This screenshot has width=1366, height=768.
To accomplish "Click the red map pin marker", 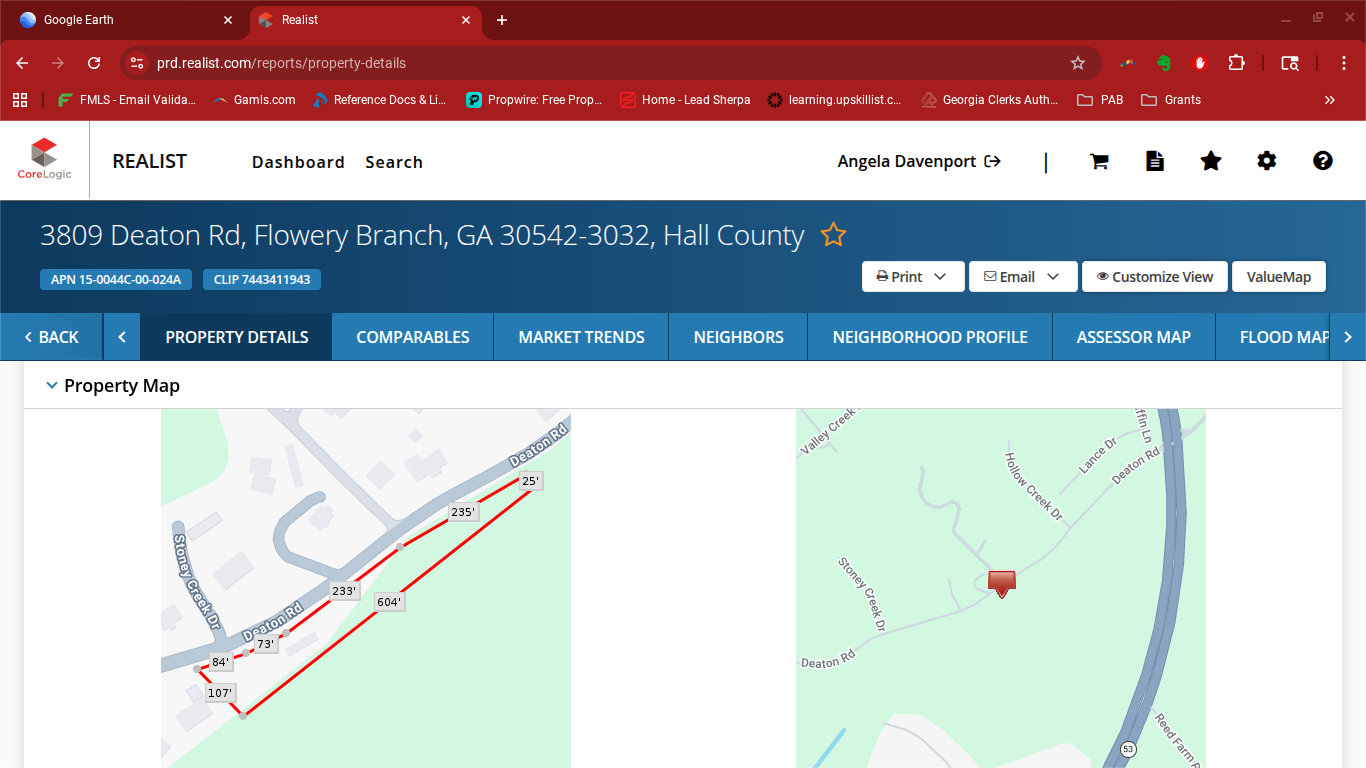I will coord(1002,584).
